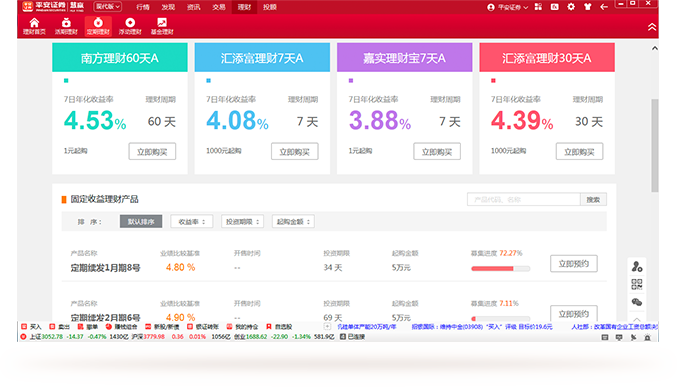Click the 4.80 % benchmark rate

pyautogui.click(x=180, y=267)
